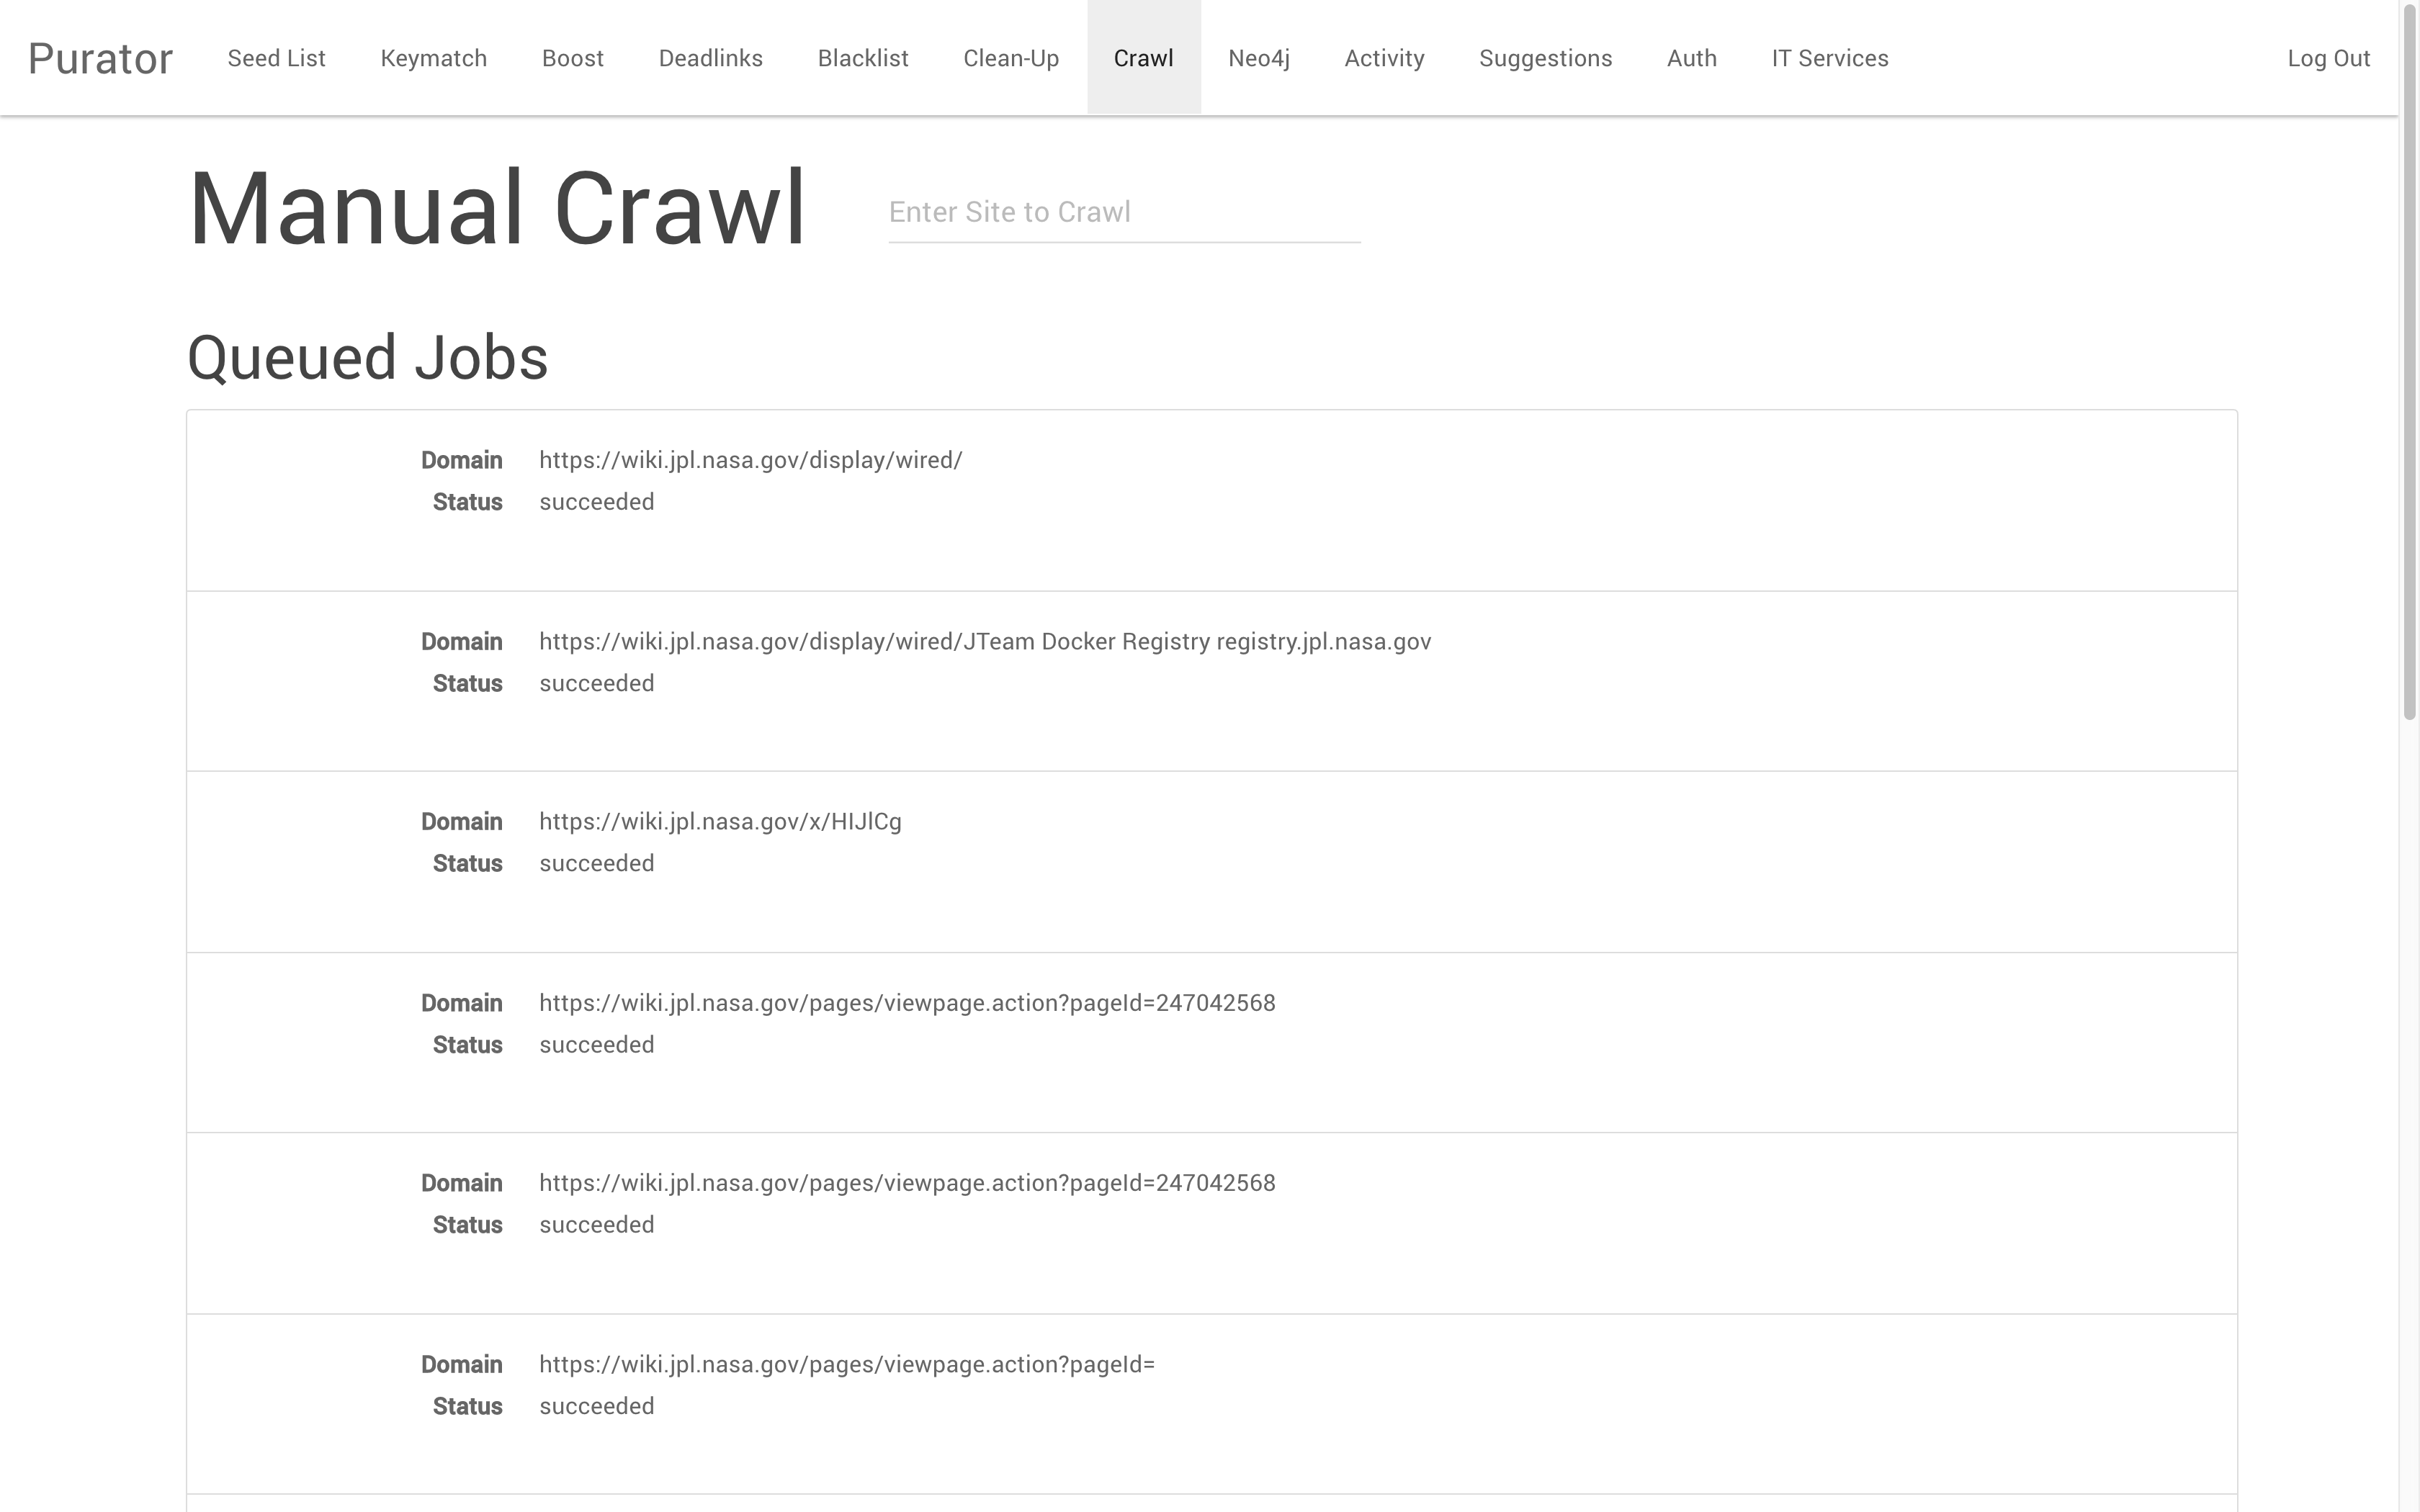Image resolution: width=2420 pixels, height=1512 pixels.
Task: Click Status label of the display/wired/ job
Action: click(x=467, y=502)
